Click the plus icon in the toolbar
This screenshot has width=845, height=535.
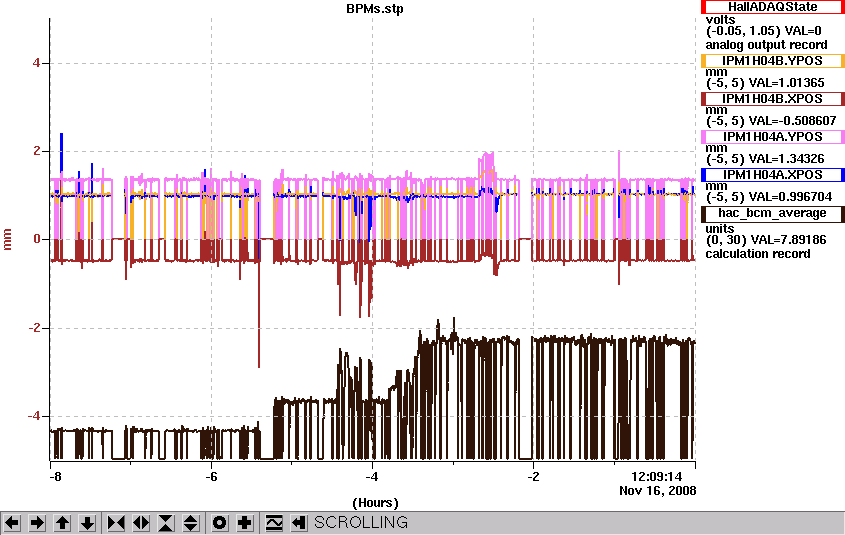pyautogui.click(x=245, y=523)
